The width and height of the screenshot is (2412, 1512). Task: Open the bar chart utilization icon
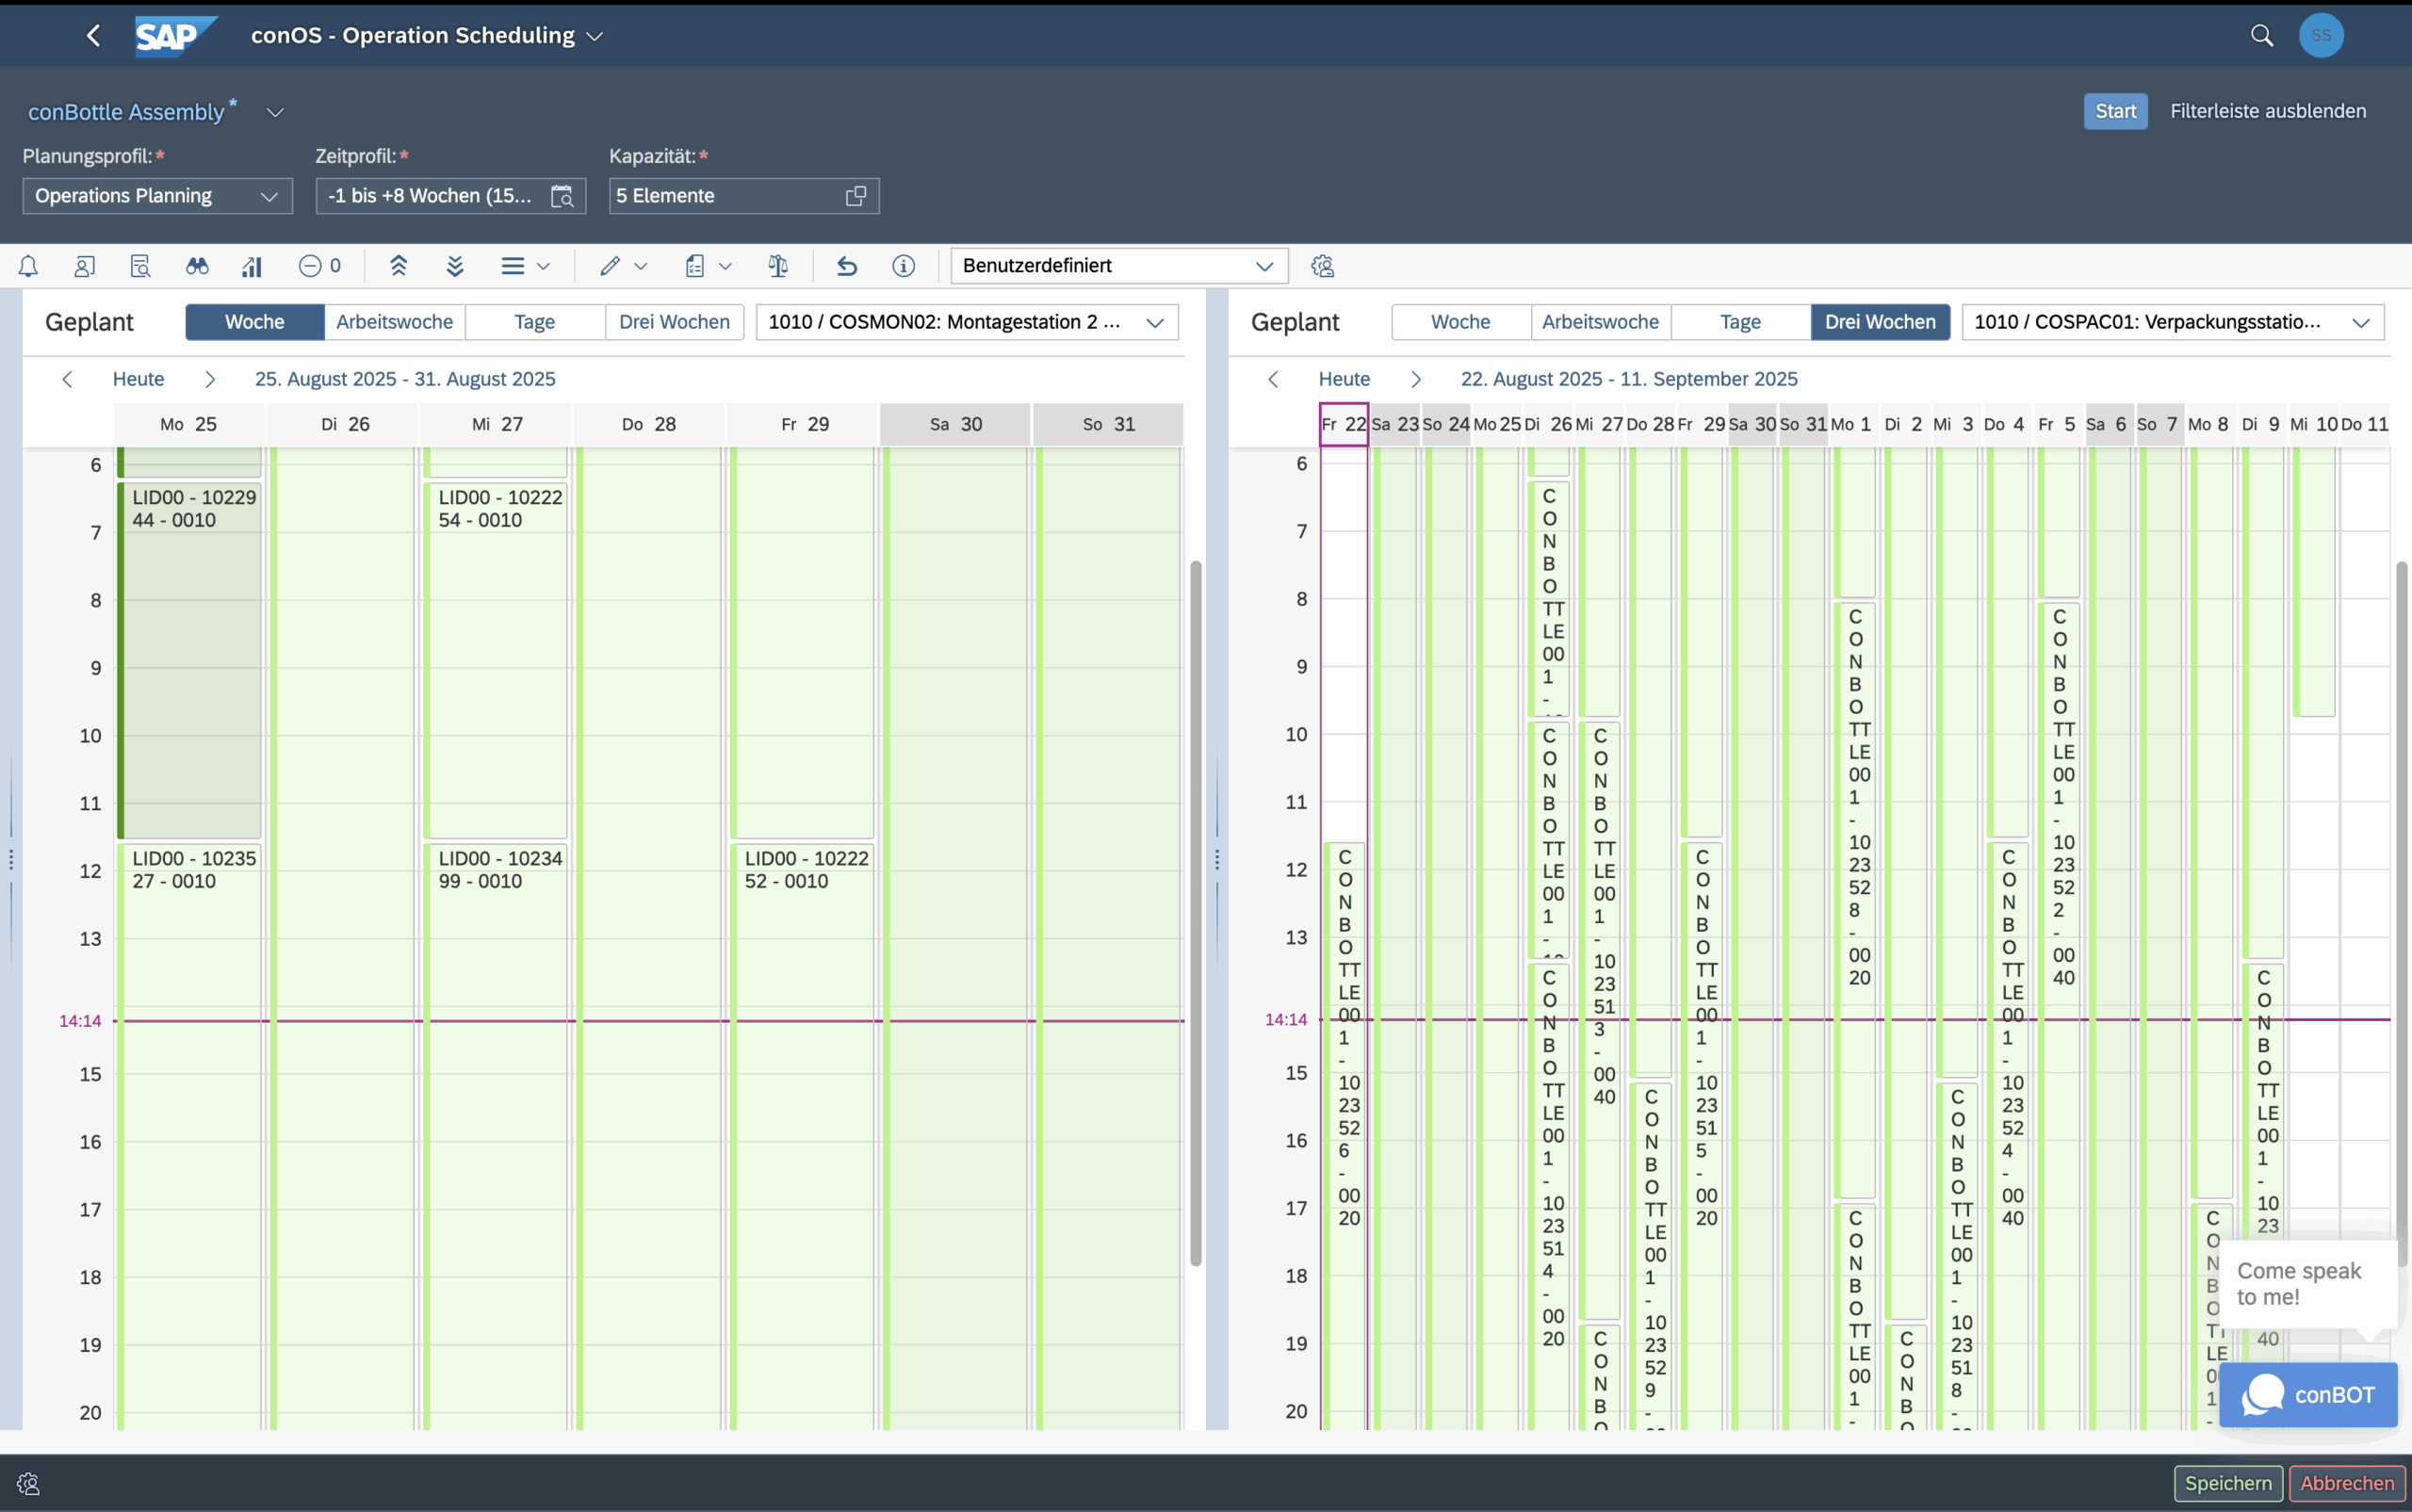[252, 266]
